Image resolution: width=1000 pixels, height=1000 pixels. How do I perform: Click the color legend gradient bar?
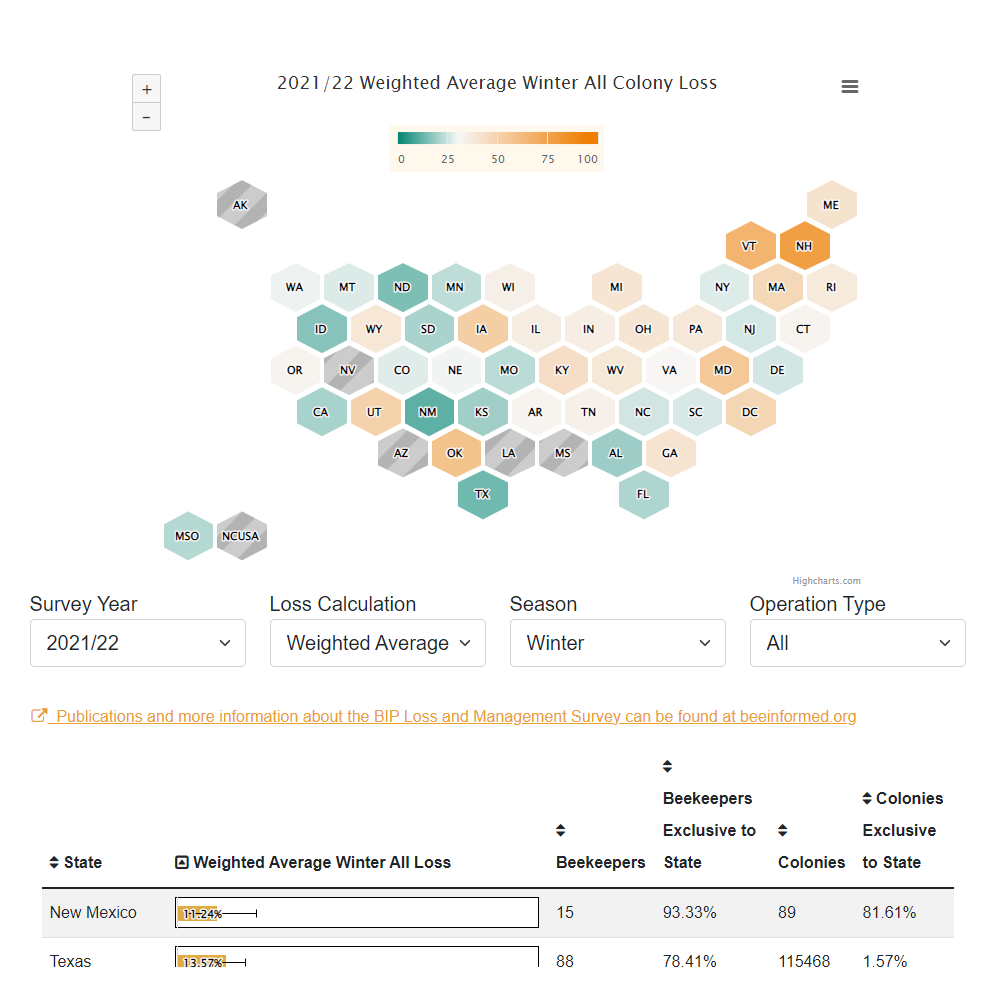(x=497, y=138)
